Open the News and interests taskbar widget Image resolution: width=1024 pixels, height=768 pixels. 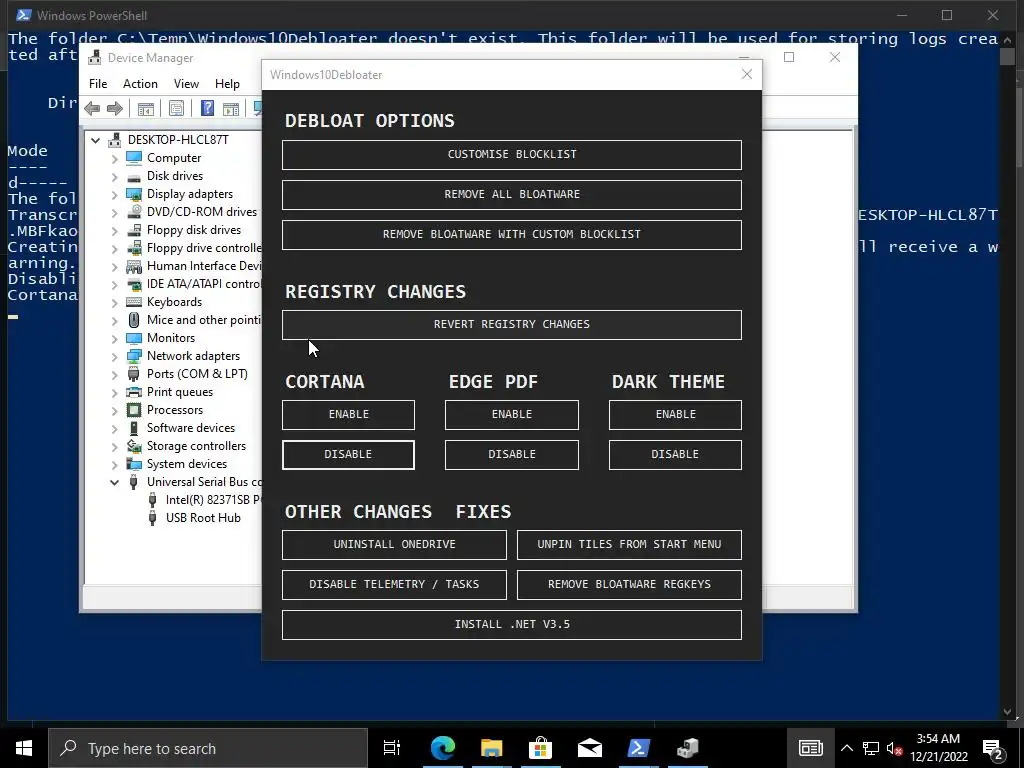click(810, 748)
